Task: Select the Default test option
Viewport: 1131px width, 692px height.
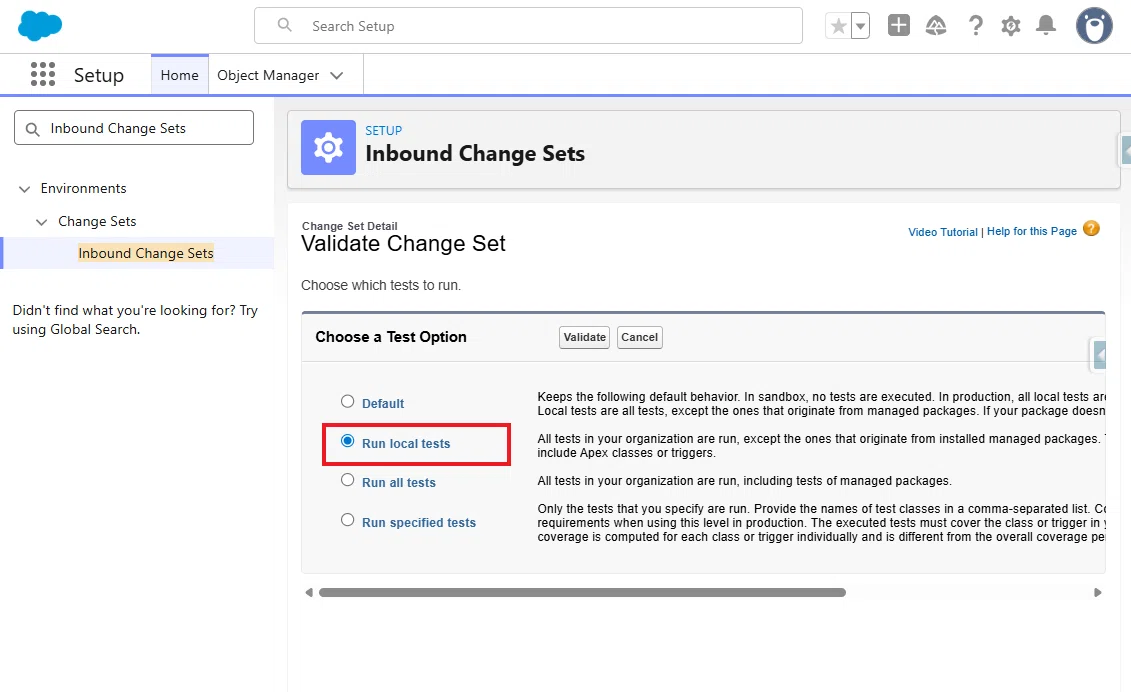Action: 348,401
